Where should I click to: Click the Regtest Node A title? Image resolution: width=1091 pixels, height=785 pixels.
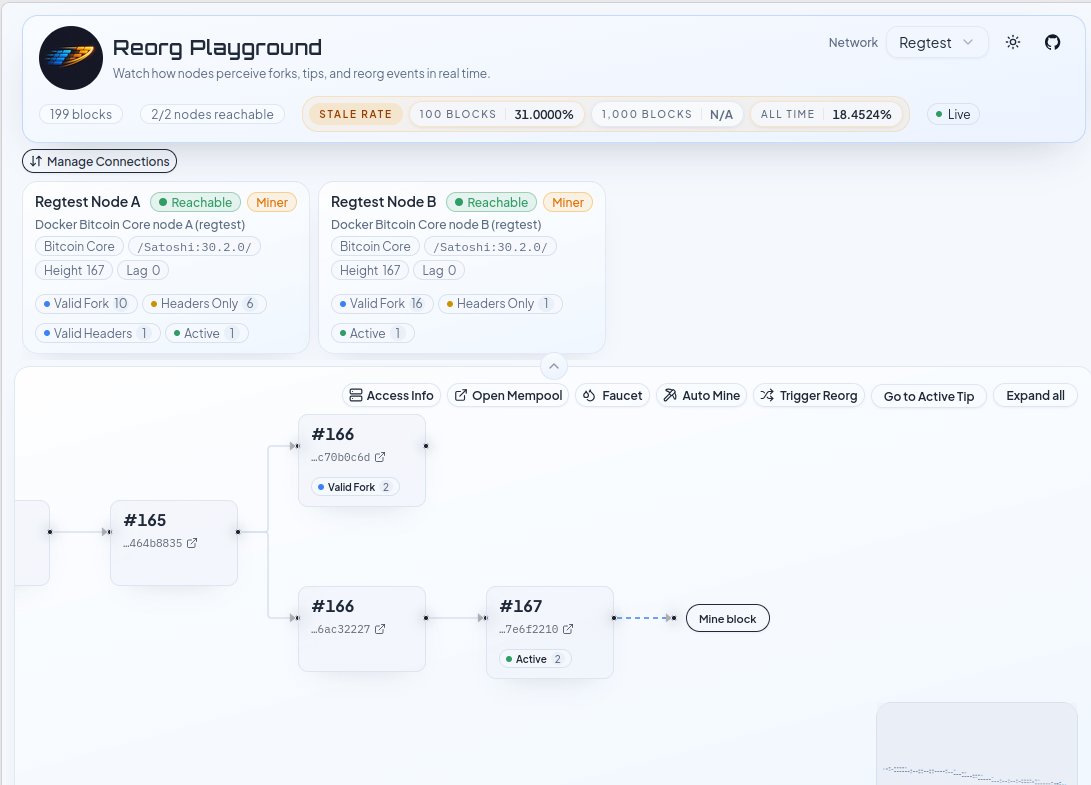coord(88,202)
